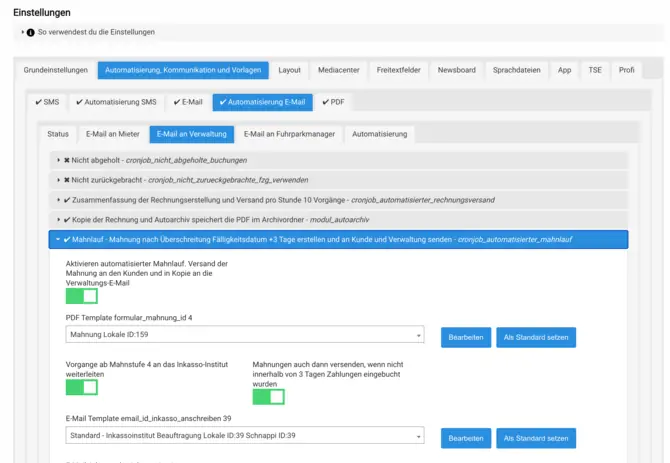Screen dimensions: 670x463
Task: Open the 'E-Mail an Fuhrparkmanager' tab
Action: [289, 134]
